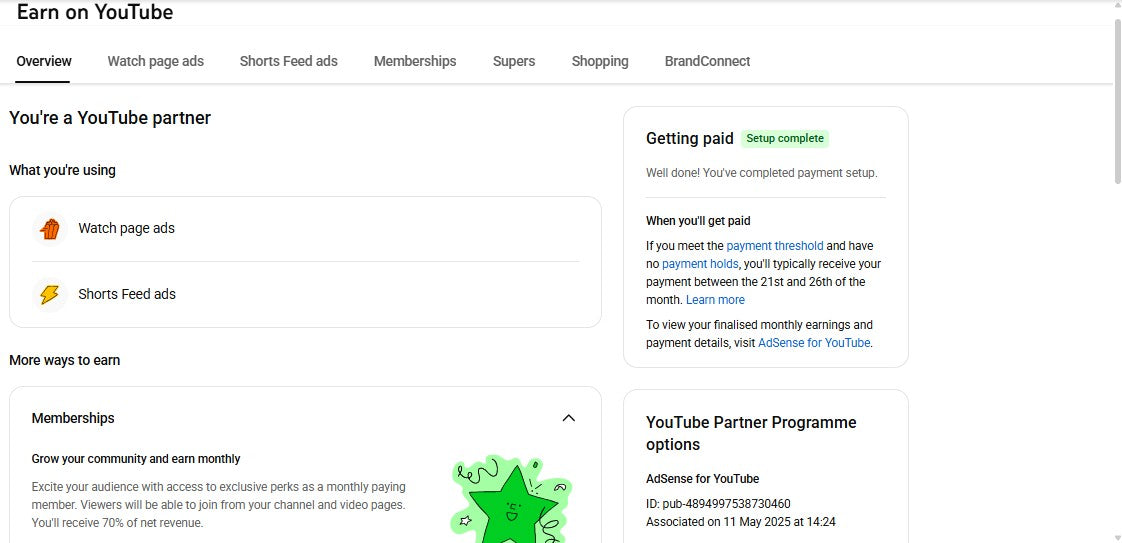Open the Shorts Feed ads tab

pyautogui.click(x=288, y=61)
